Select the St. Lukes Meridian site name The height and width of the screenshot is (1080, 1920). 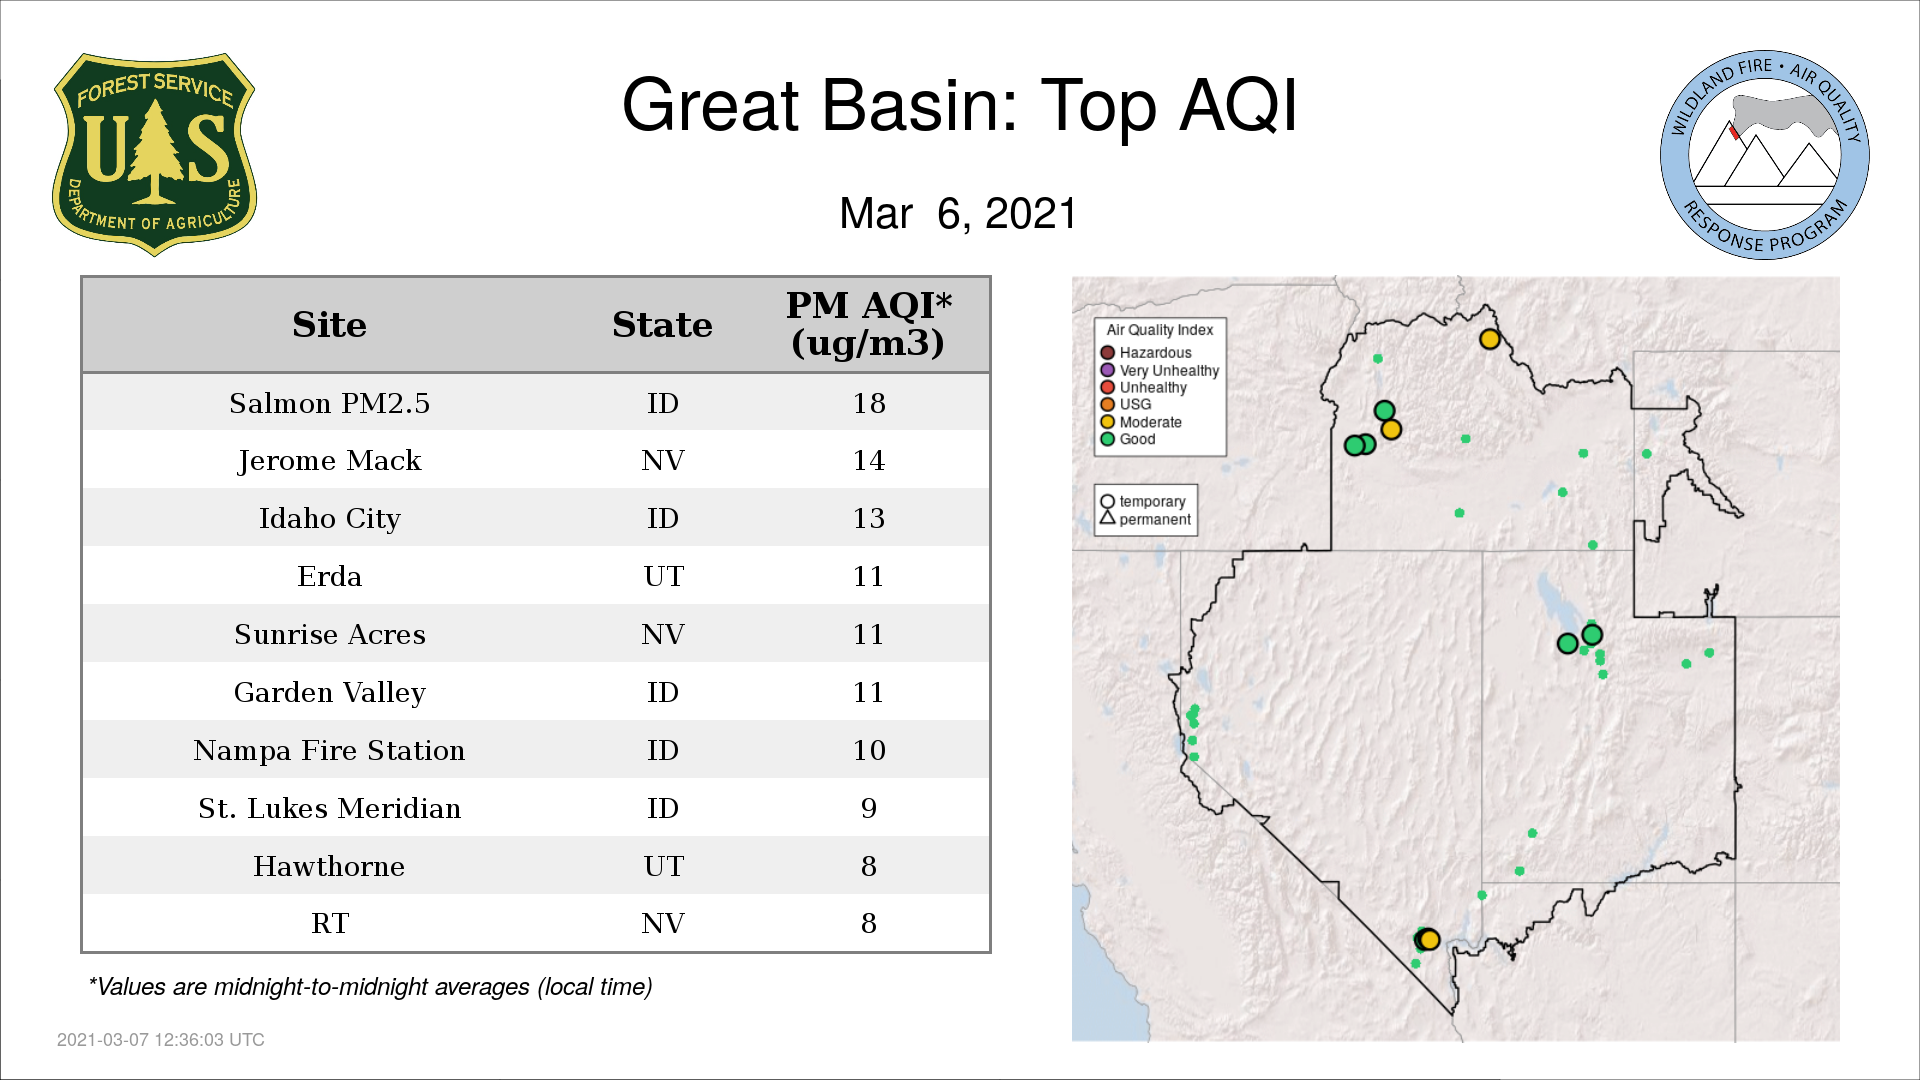click(329, 809)
